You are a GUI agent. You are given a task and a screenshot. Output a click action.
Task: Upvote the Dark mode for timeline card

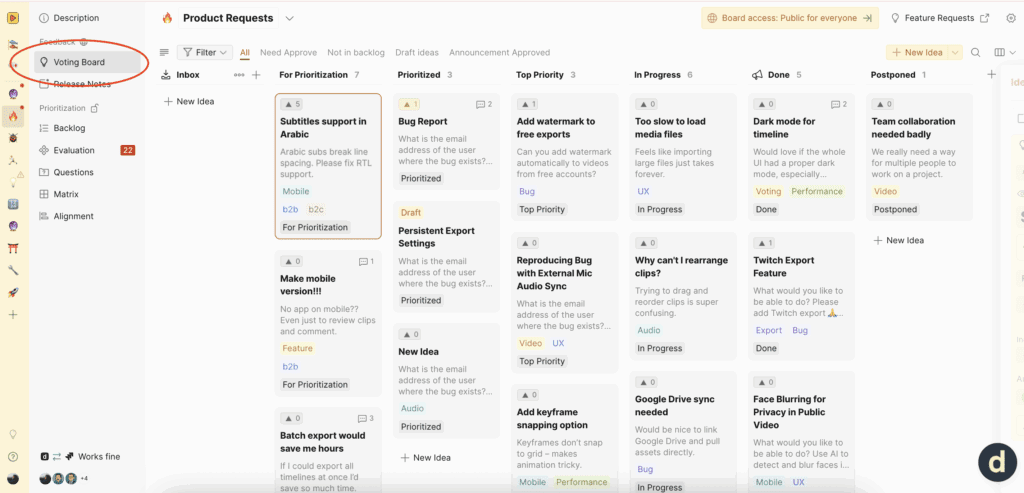point(764,104)
